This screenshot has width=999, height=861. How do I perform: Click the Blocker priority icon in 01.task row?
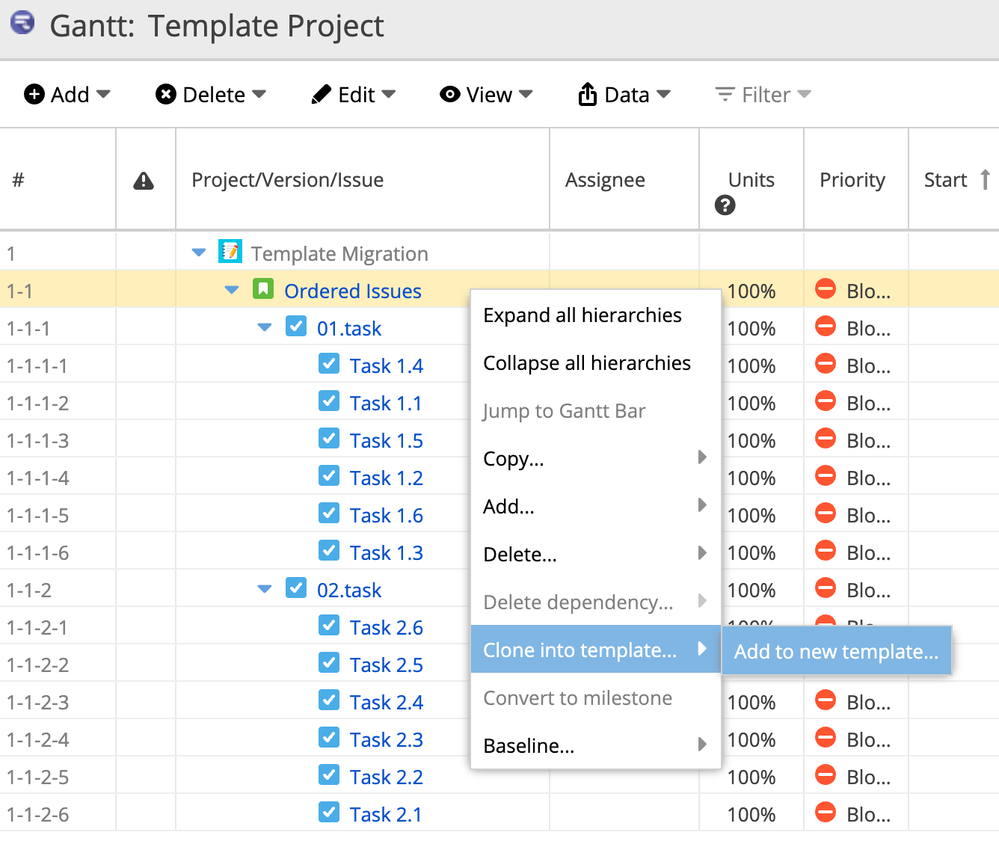pos(825,326)
